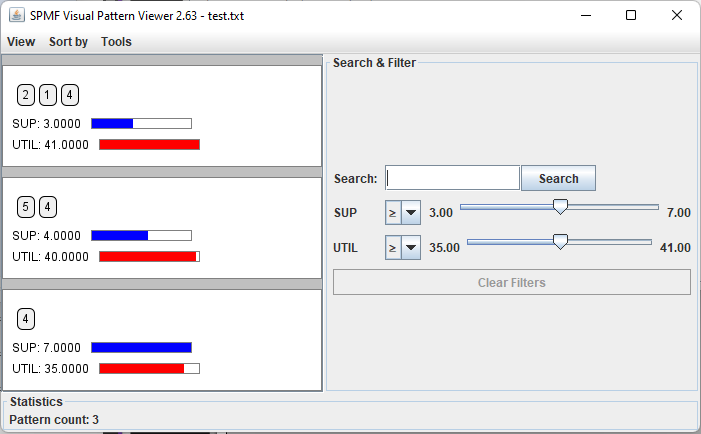Click the UTIL filter slider handle
The image size is (701, 434).
pos(560,242)
